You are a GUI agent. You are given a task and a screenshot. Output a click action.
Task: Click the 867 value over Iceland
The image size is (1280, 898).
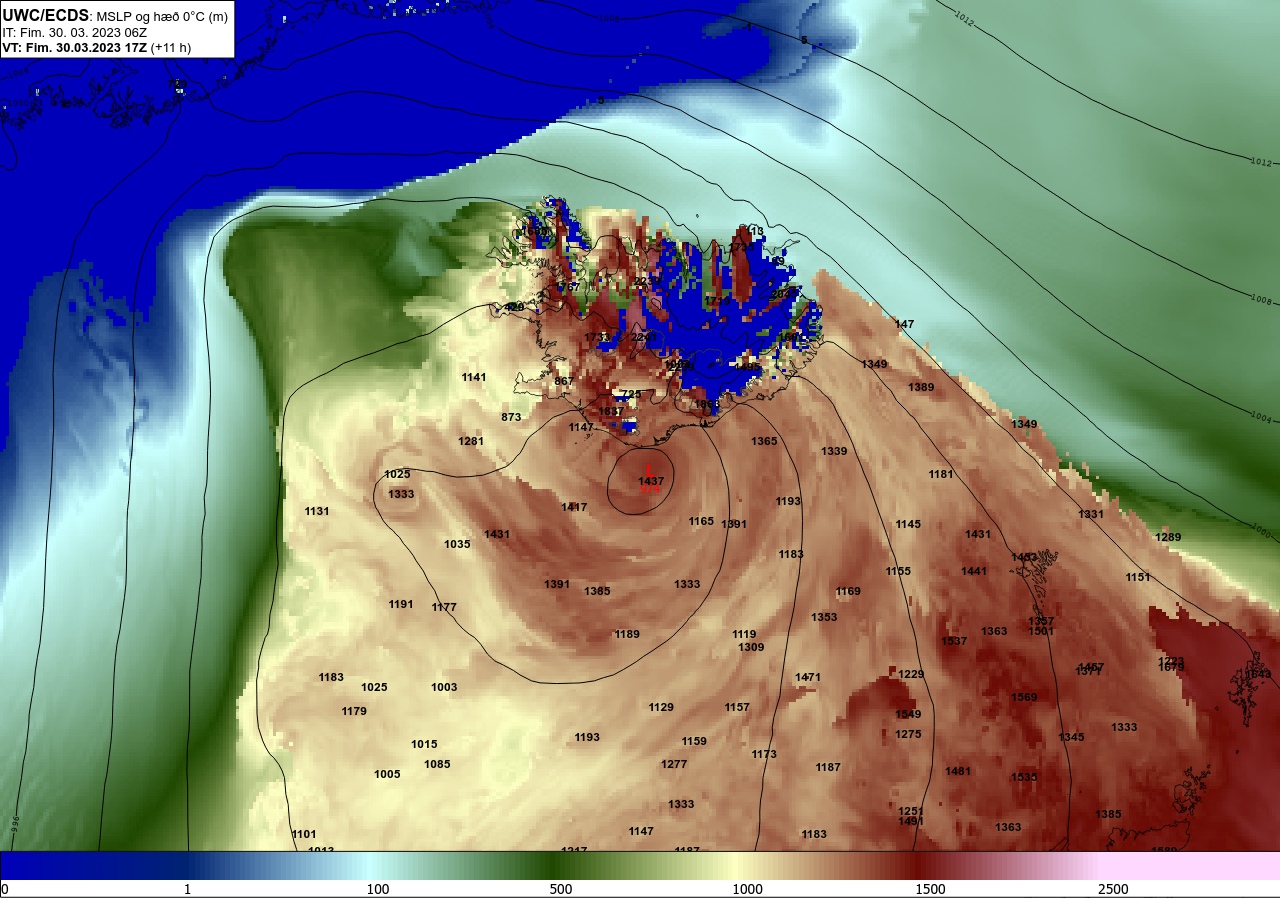(564, 381)
